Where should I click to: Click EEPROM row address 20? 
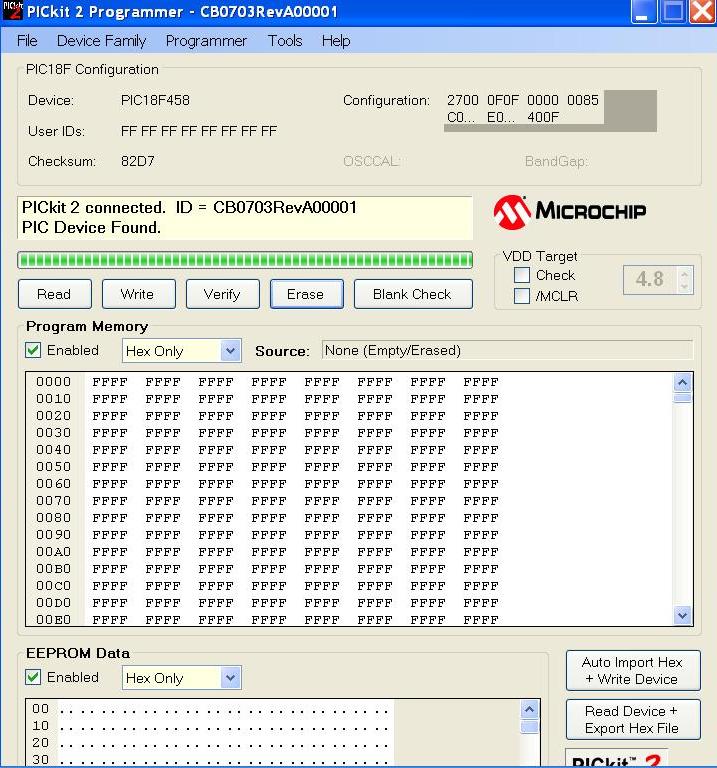[41, 743]
